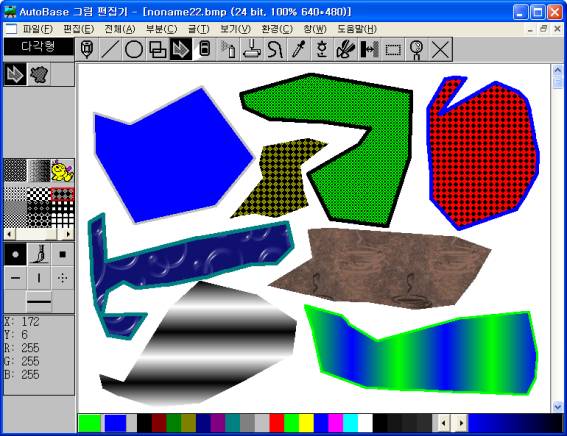This screenshot has height=436, width=567.
Task: Toggle the round brush tip option
Action: pyautogui.click(x=15, y=255)
